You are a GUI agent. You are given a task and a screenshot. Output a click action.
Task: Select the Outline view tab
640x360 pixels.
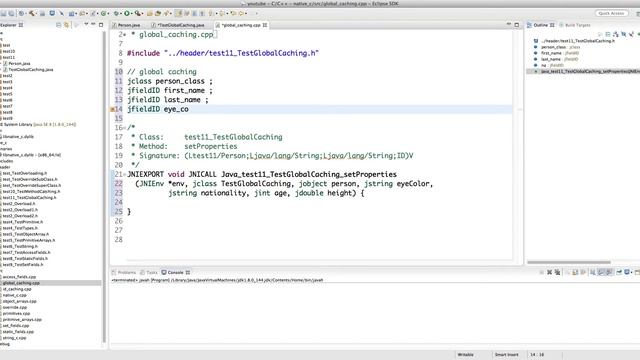(x=540, y=25)
